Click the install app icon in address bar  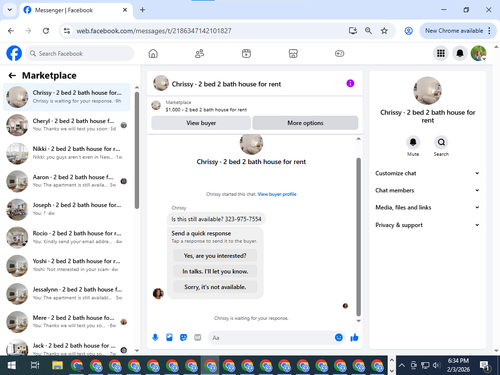pyautogui.click(x=353, y=31)
